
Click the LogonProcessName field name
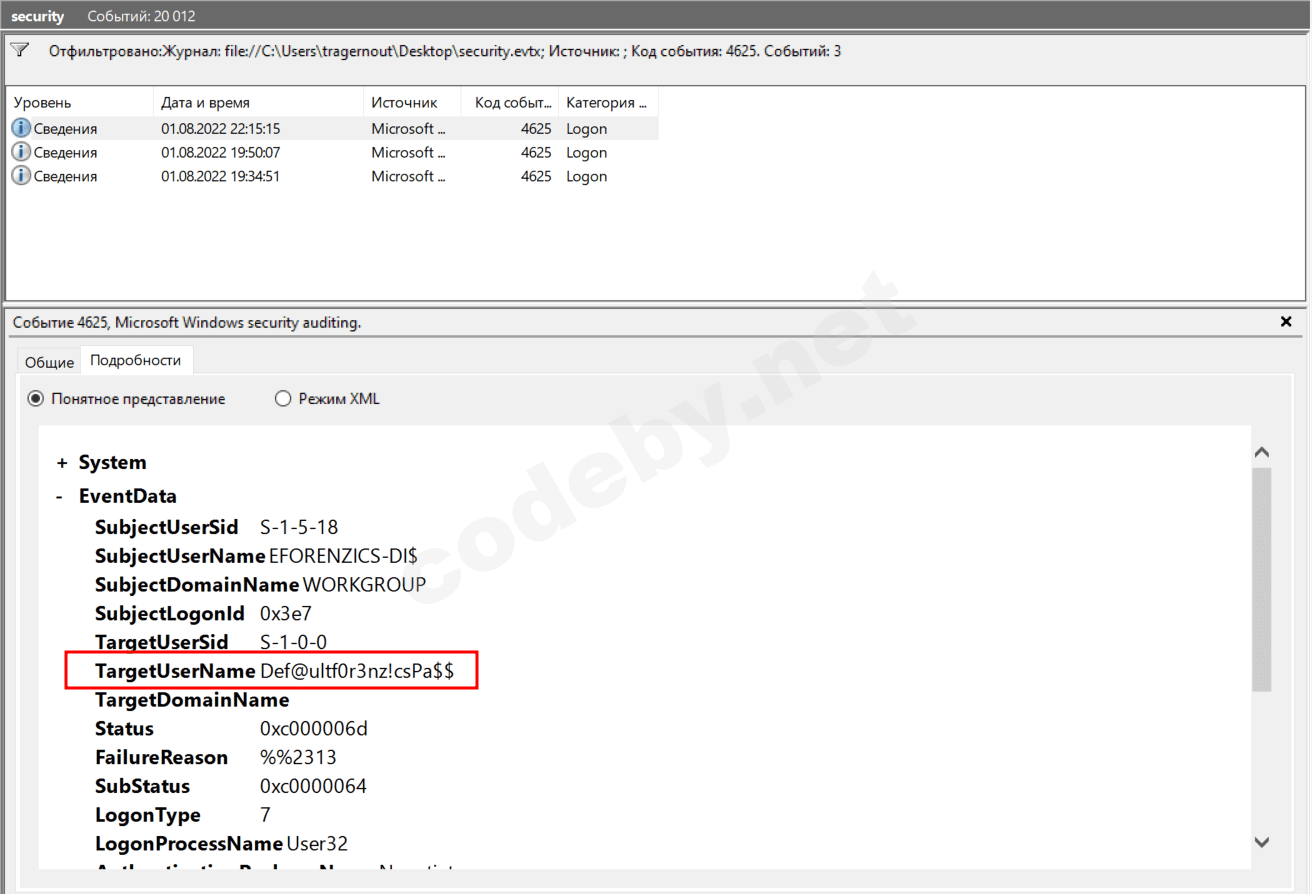click(189, 845)
